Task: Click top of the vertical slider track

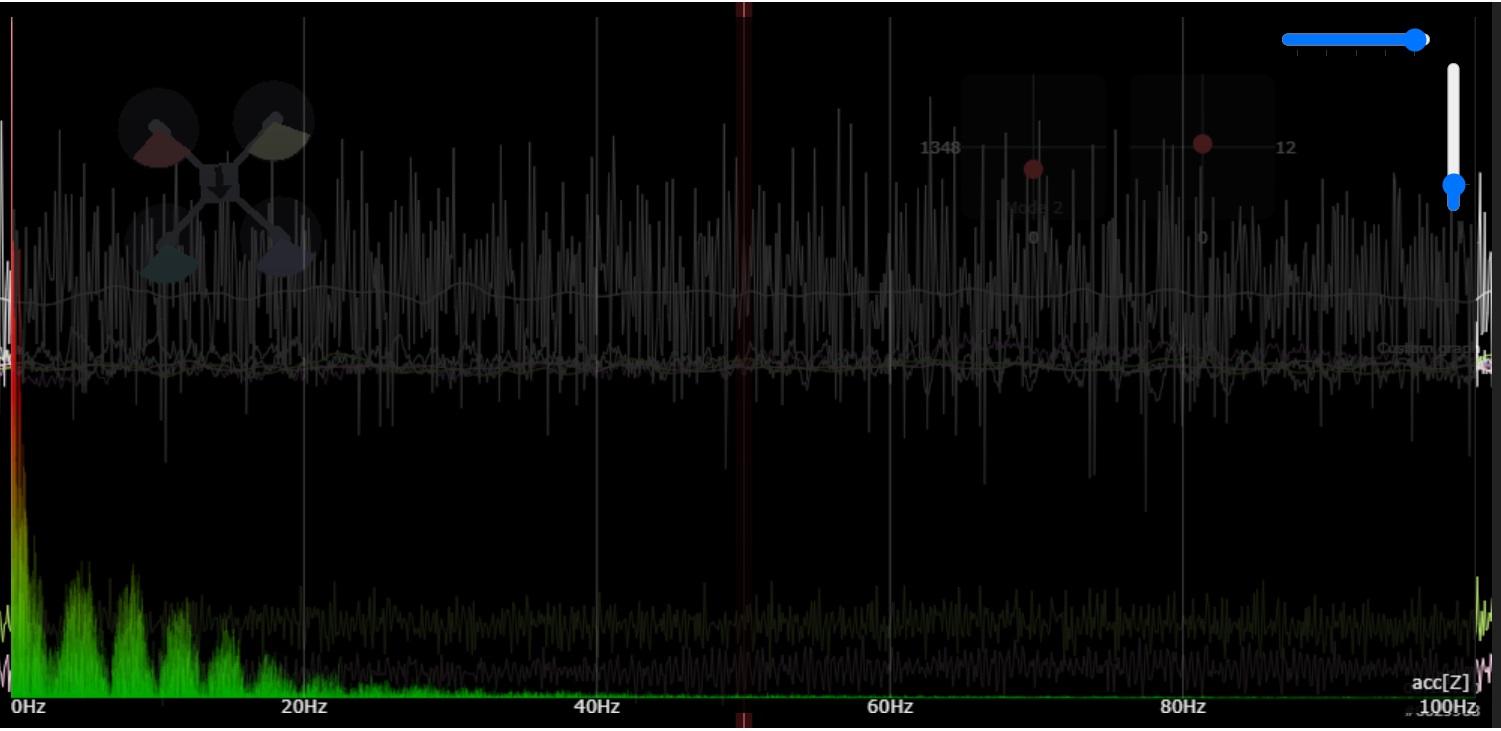Action: point(1453,70)
